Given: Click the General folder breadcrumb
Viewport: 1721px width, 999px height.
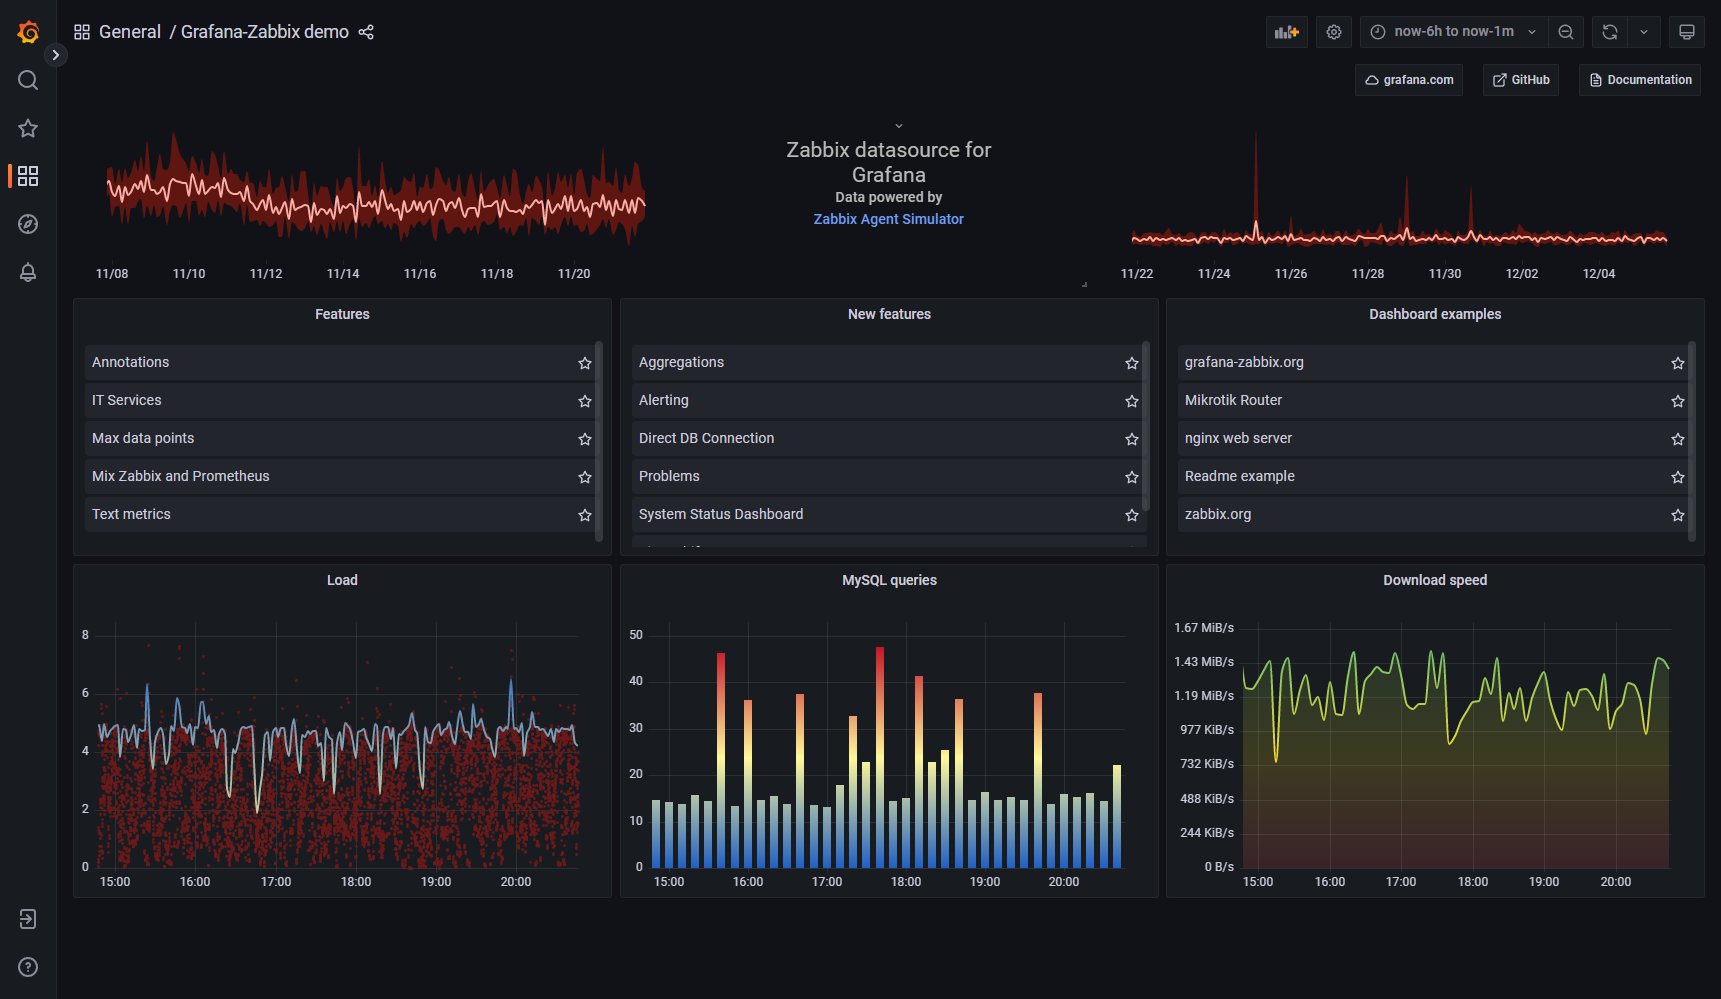Looking at the screenshot, I should click(130, 32).
